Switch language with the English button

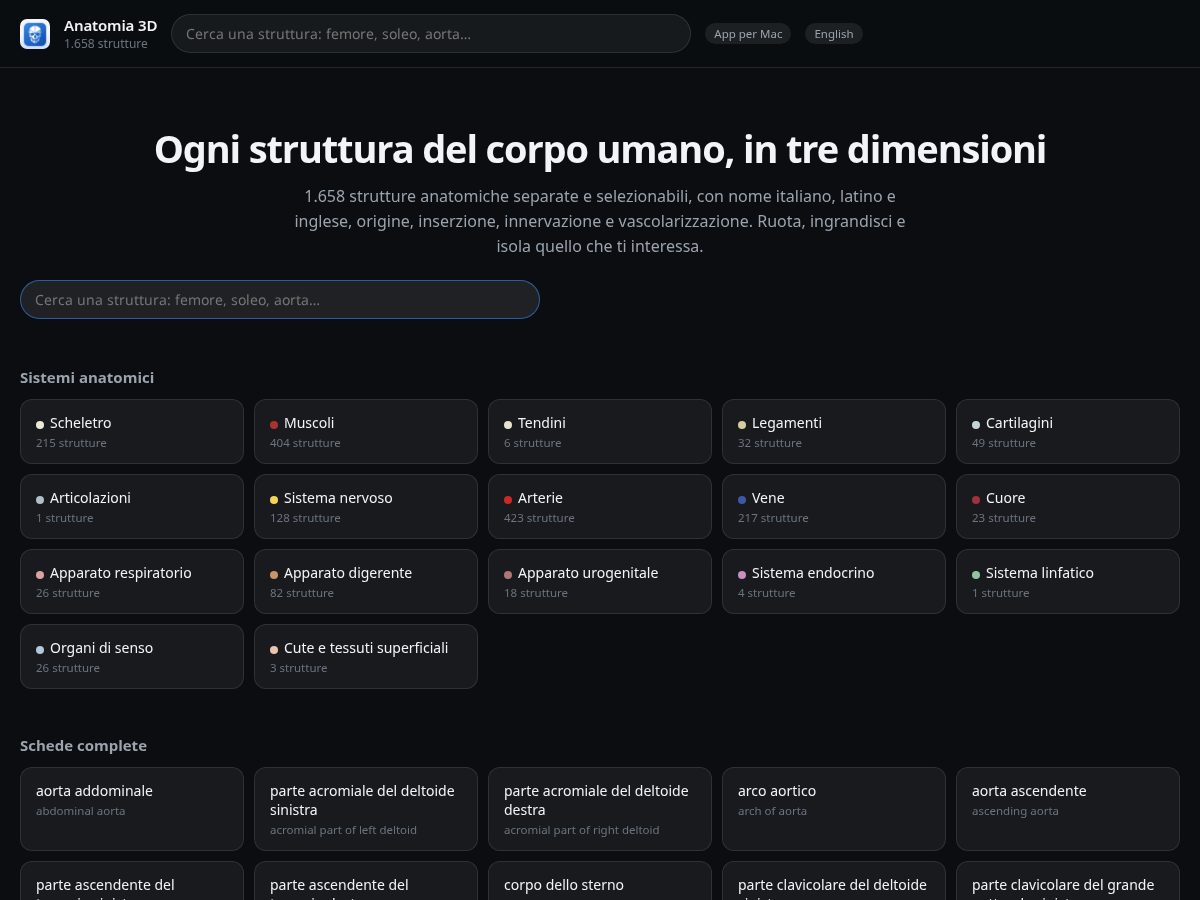click(x=834, y=34)
